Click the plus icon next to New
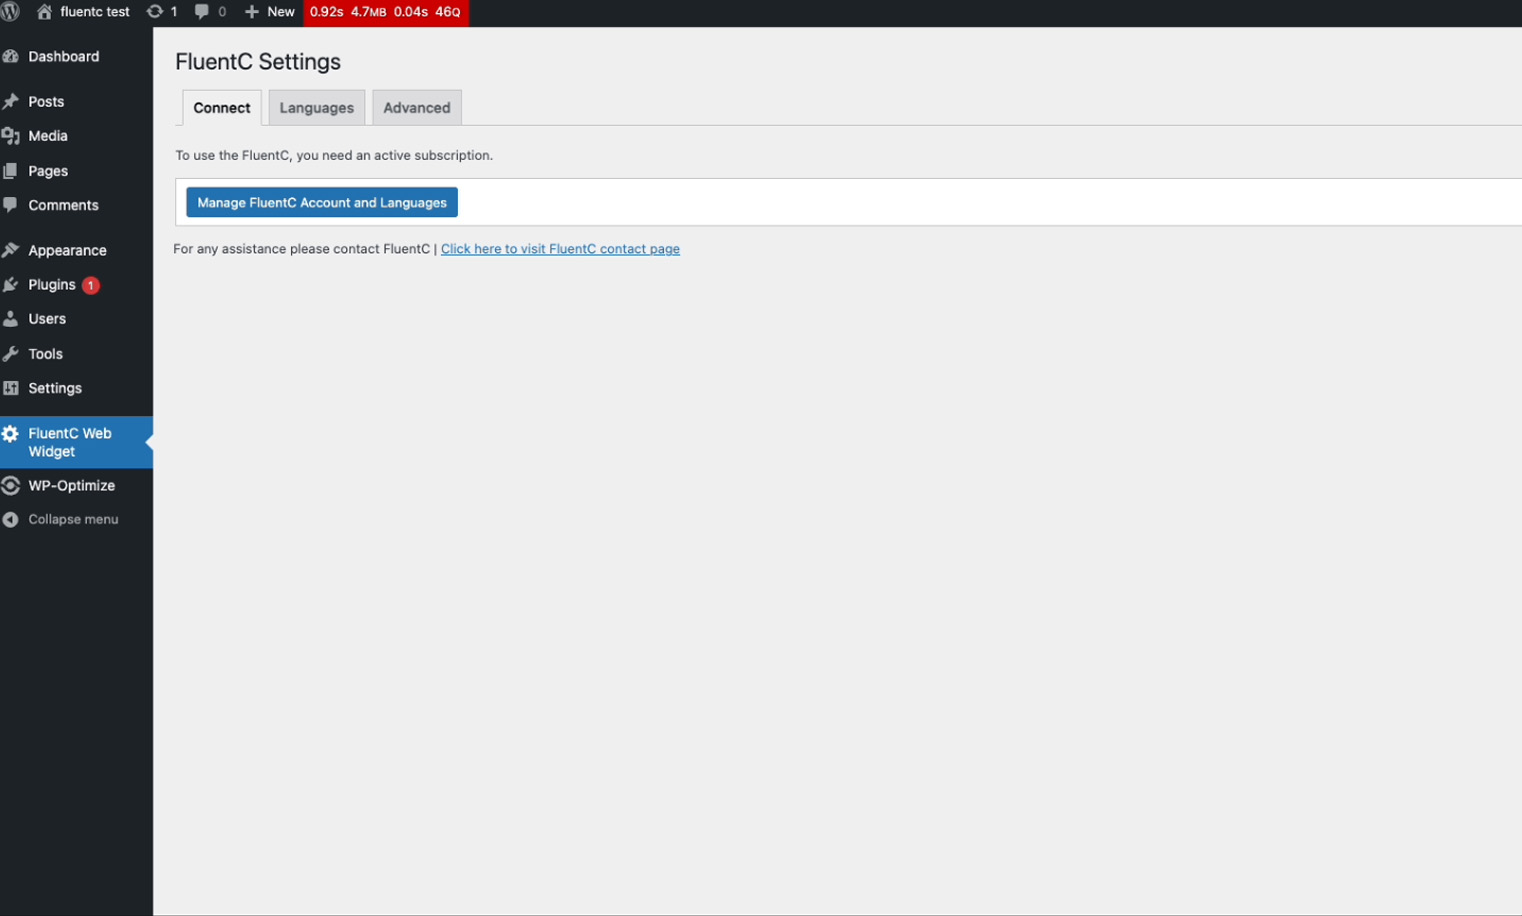The width and height of the screenshot is (1522, 916). tap(252, 12)
